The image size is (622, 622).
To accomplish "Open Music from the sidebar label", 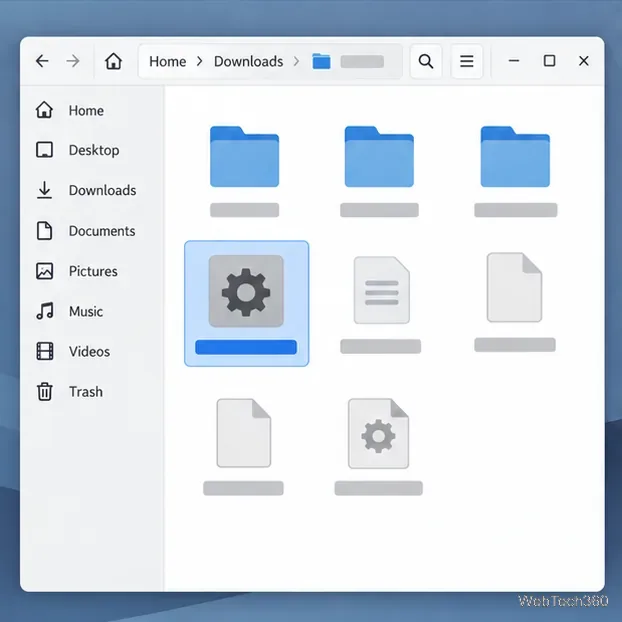I will coord(86,311).
